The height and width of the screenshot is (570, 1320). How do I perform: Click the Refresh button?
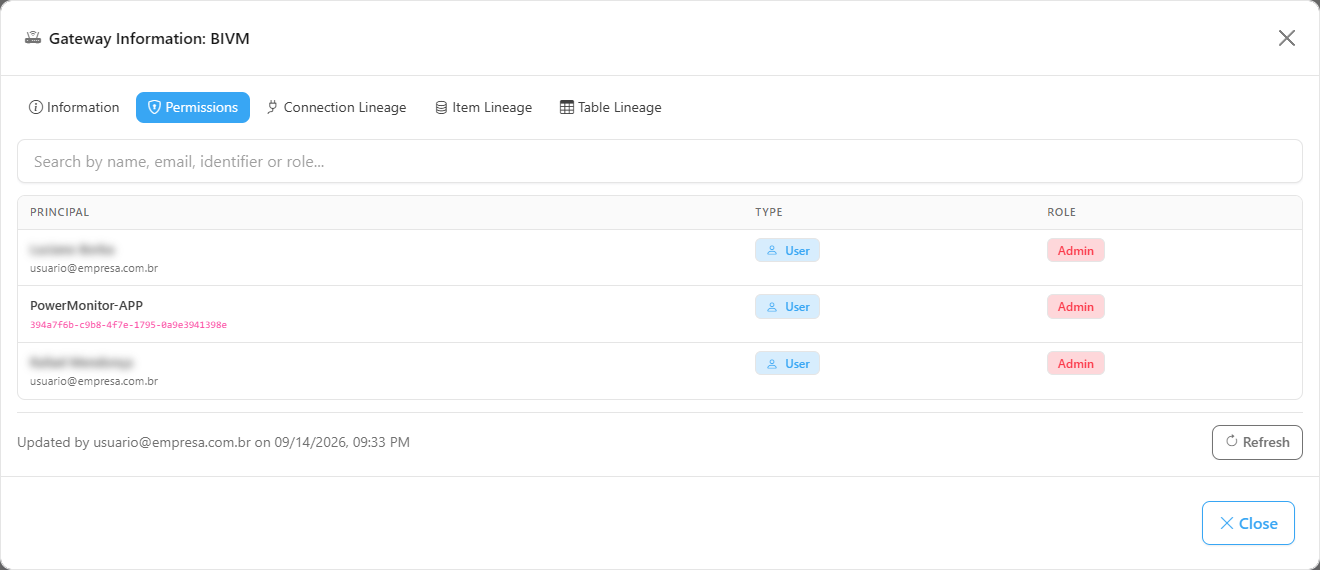(1257, 442)
